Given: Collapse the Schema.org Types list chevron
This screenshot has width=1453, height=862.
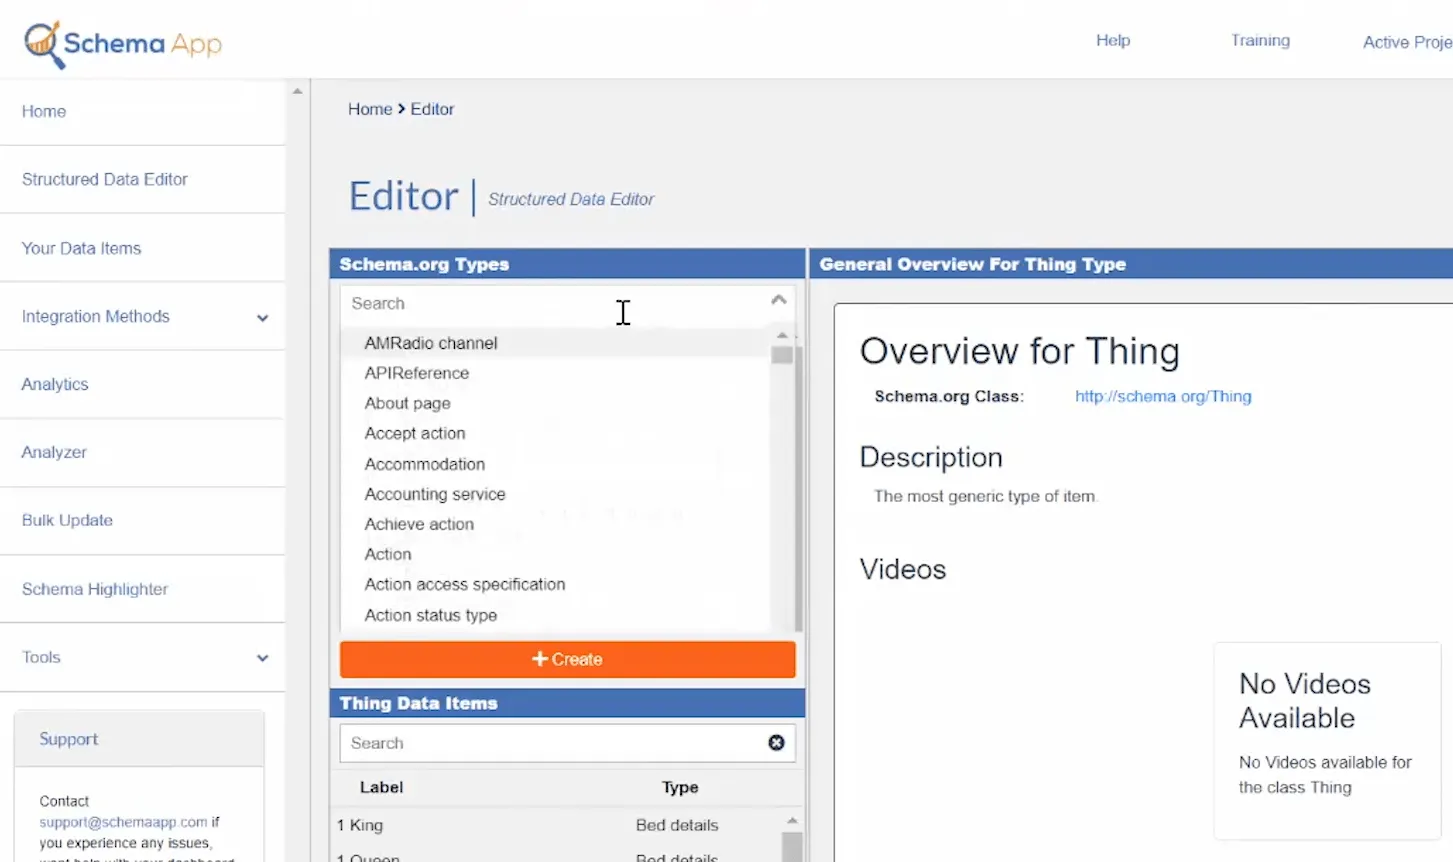Looking at the screenshot, I should click(778, 300).
